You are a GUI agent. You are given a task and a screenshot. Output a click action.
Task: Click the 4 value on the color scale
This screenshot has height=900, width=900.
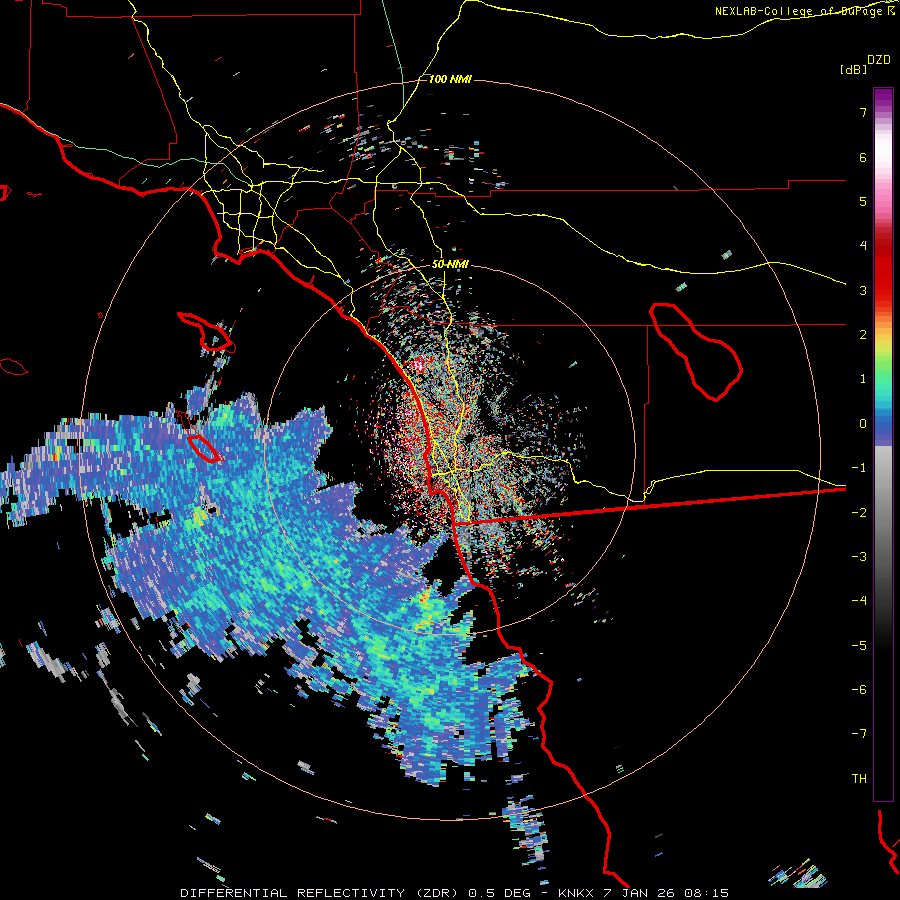pyautogui.click(x=863, y=246)
